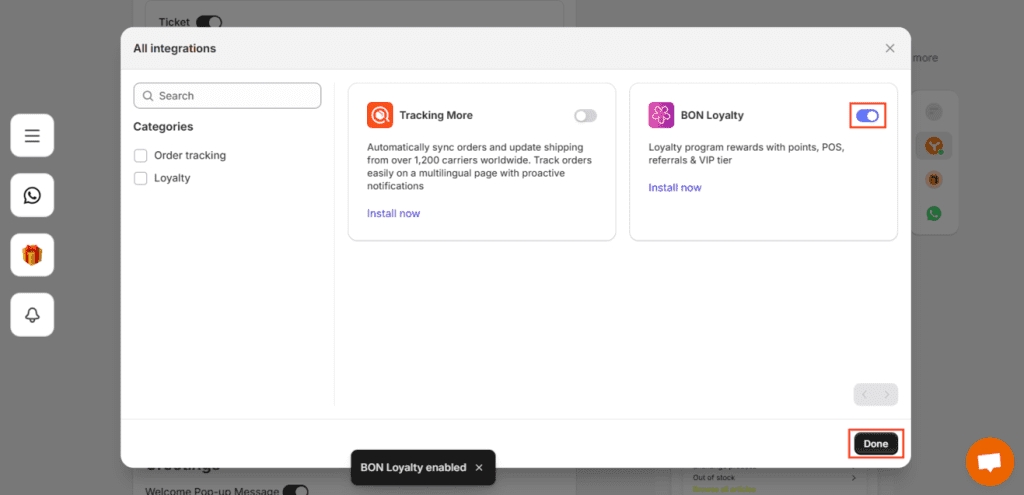Go to next page of integrations
Screen dimensions: 1024x495
click(x=887, y=394)
